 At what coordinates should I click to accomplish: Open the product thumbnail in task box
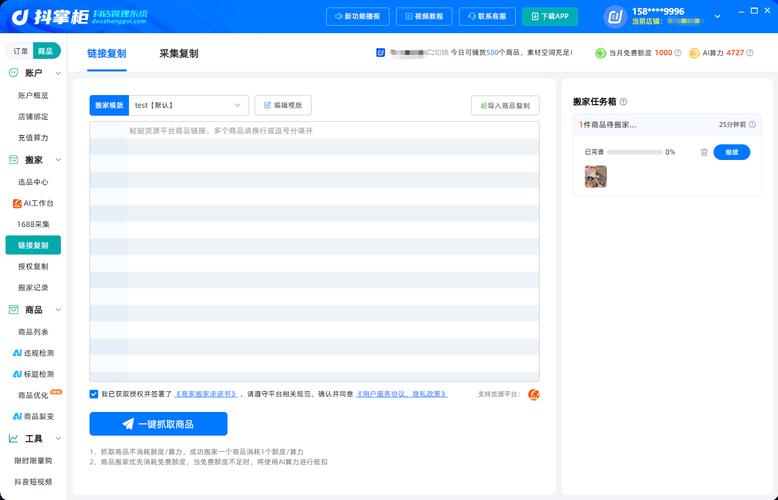595,177
